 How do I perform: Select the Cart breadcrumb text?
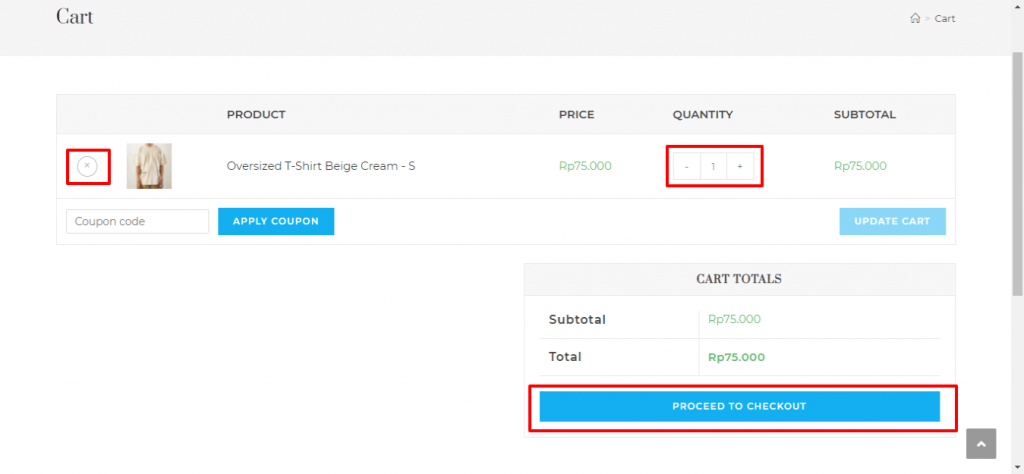945,19
